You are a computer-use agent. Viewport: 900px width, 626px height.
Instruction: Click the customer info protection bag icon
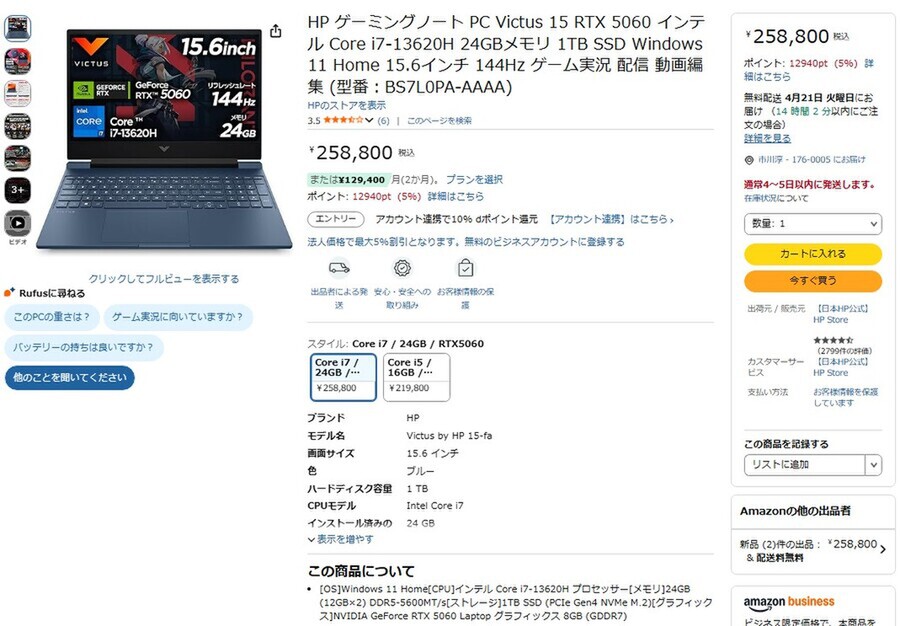point(465,268)
